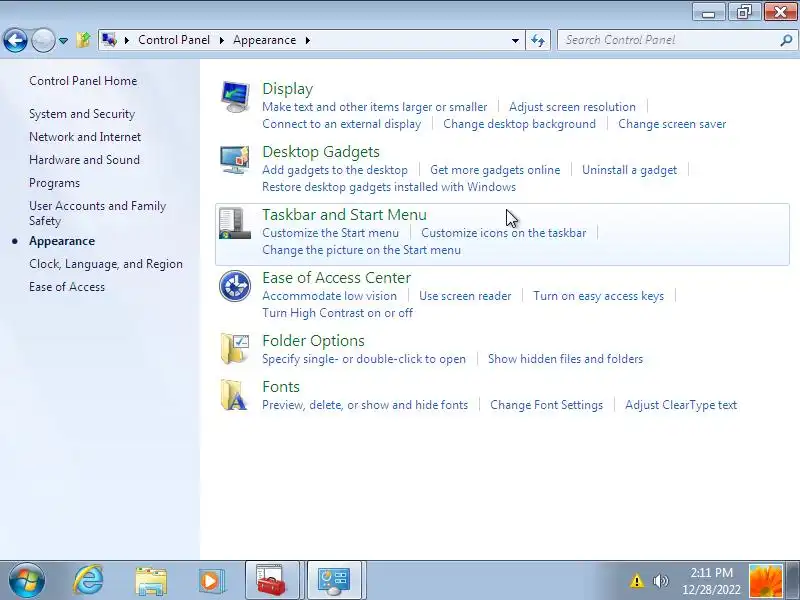Click Adjust ClearType text

click(681, 405)
